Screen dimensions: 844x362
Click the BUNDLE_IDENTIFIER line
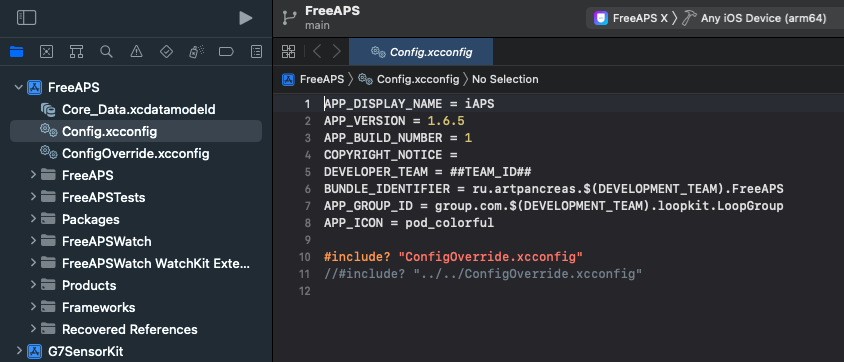[553, 189]
